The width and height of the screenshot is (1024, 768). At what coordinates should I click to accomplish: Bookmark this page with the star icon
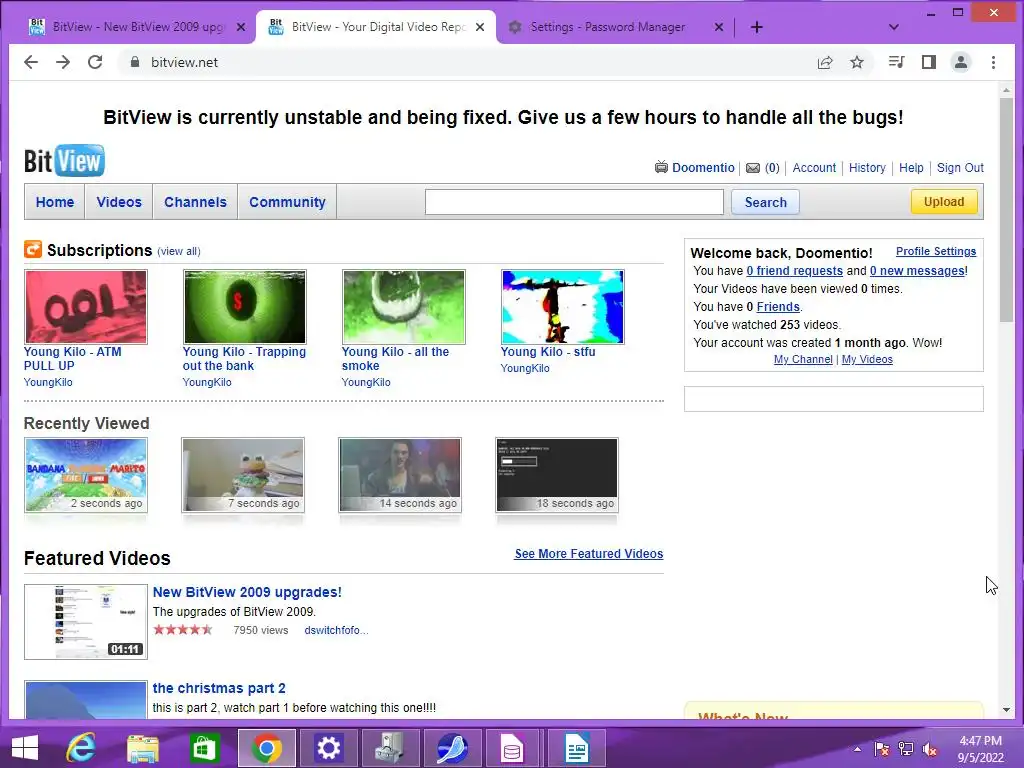click(x=857, y=62)
